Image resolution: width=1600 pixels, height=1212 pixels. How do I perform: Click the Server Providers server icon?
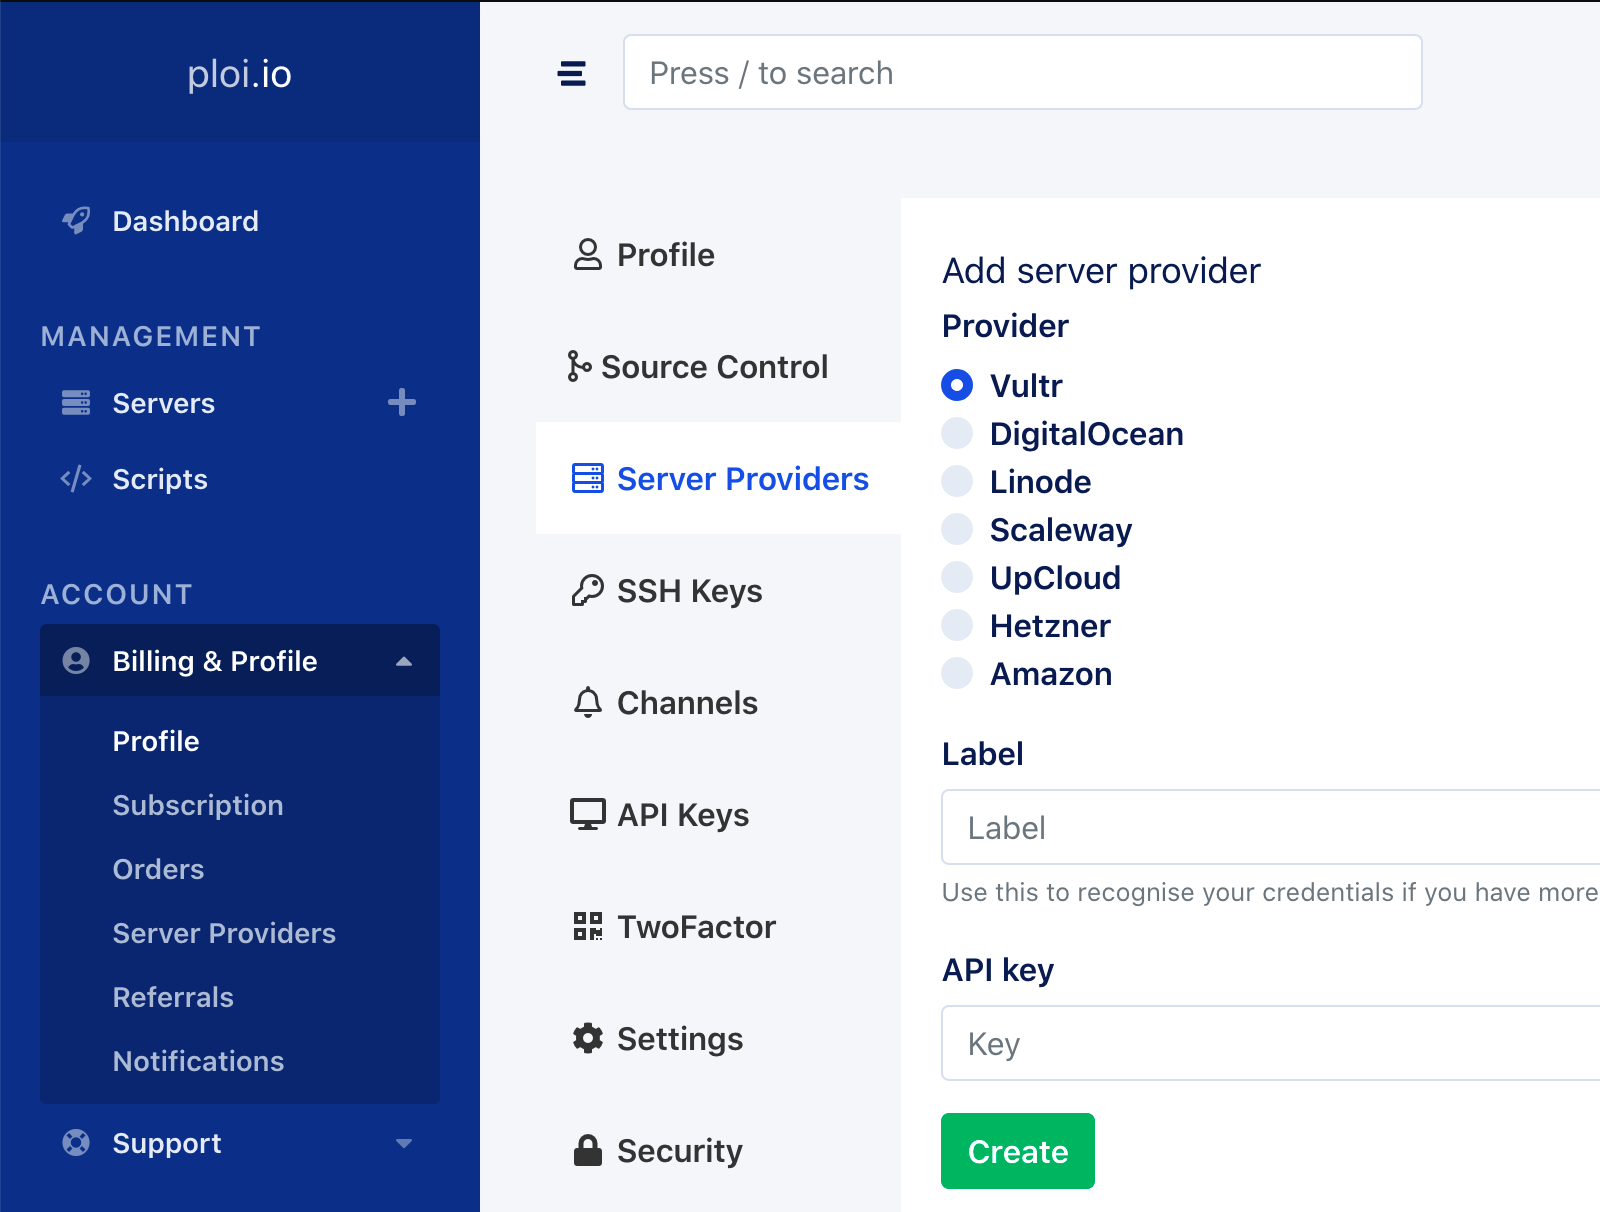(x=588, y=479)
